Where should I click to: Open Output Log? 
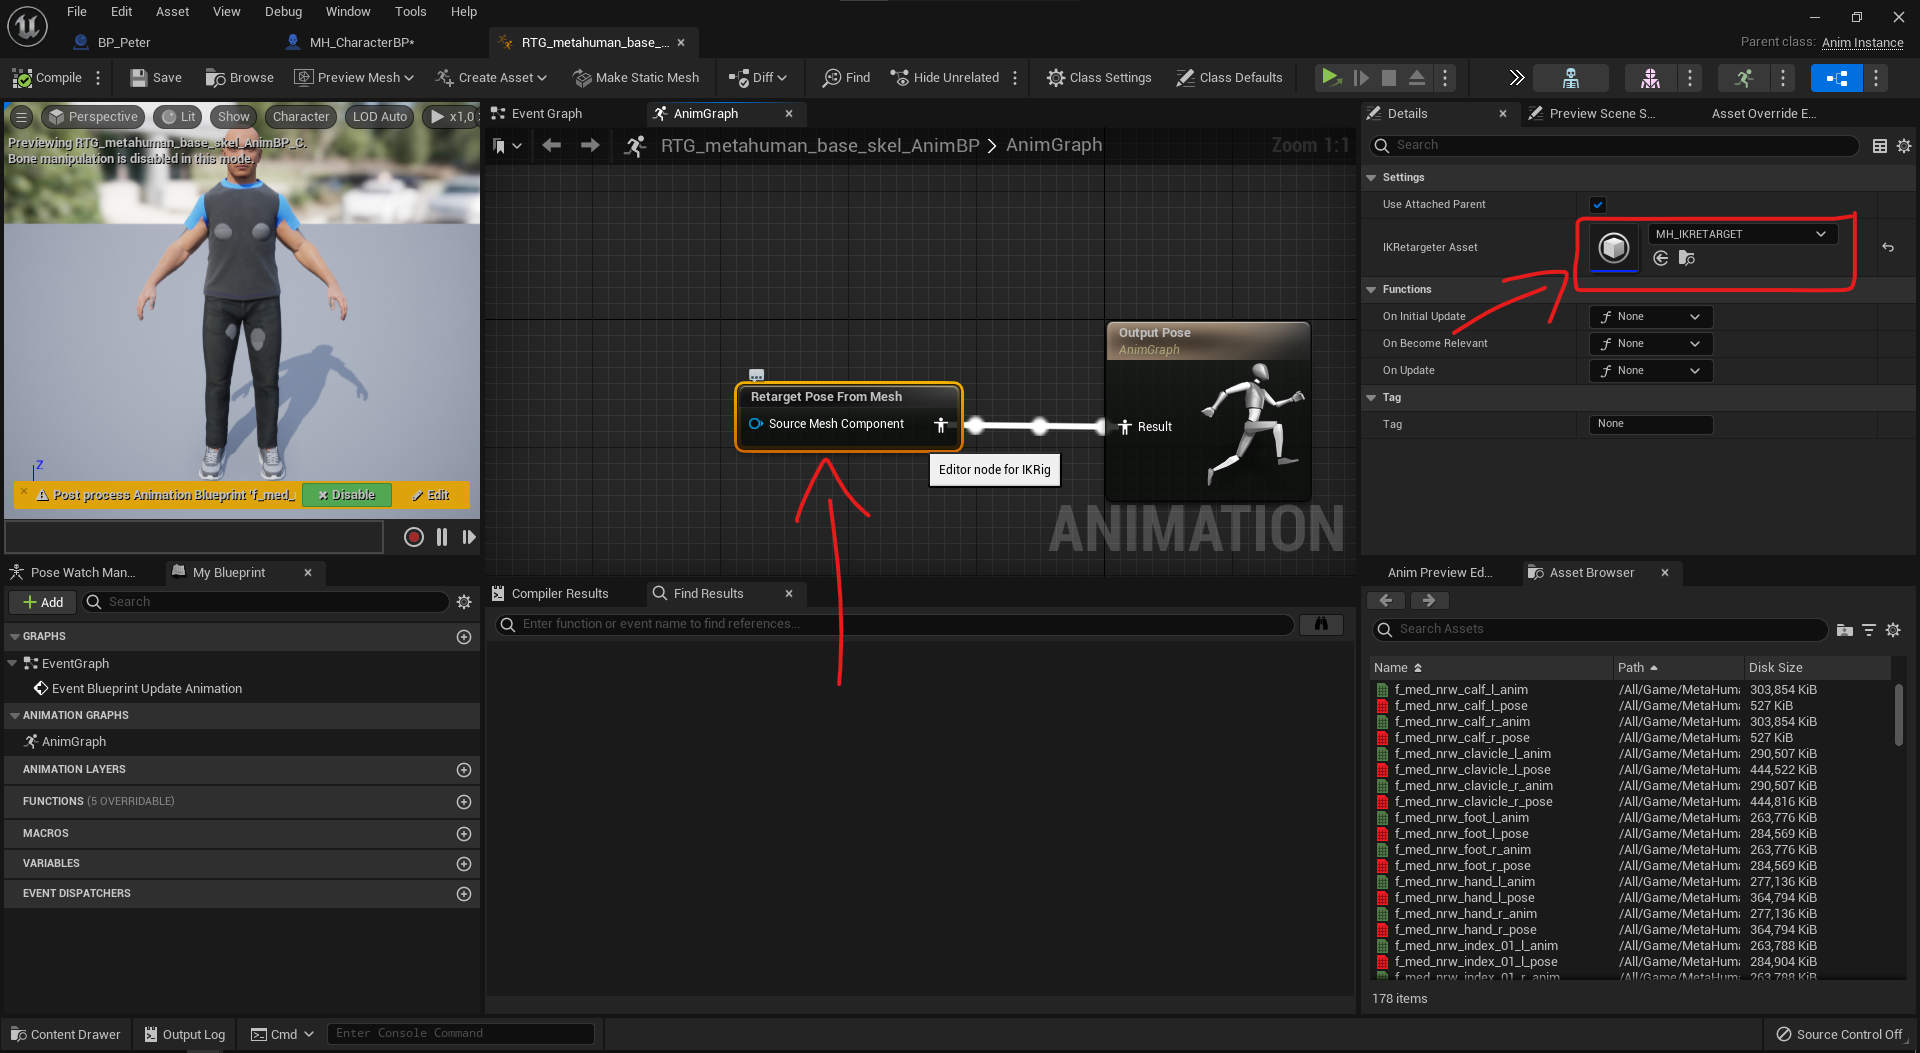point(185,1034)
